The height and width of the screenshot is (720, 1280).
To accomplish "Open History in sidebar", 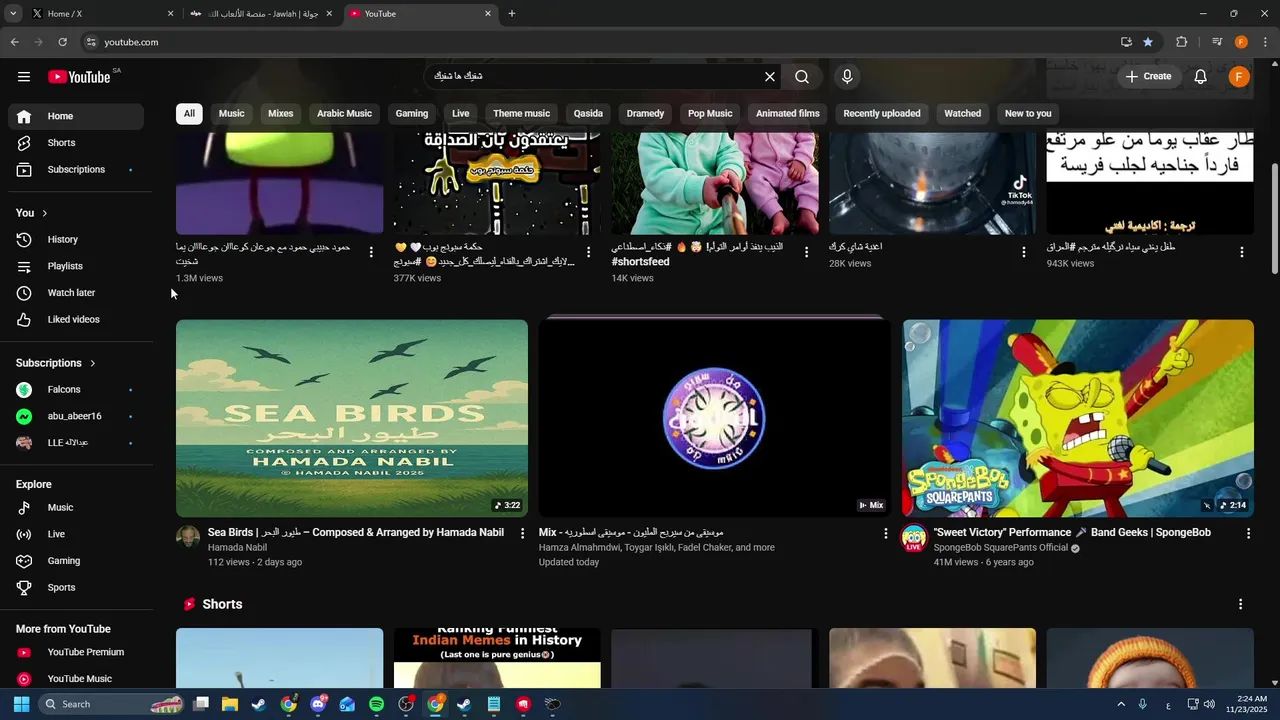I will (76, 240).
